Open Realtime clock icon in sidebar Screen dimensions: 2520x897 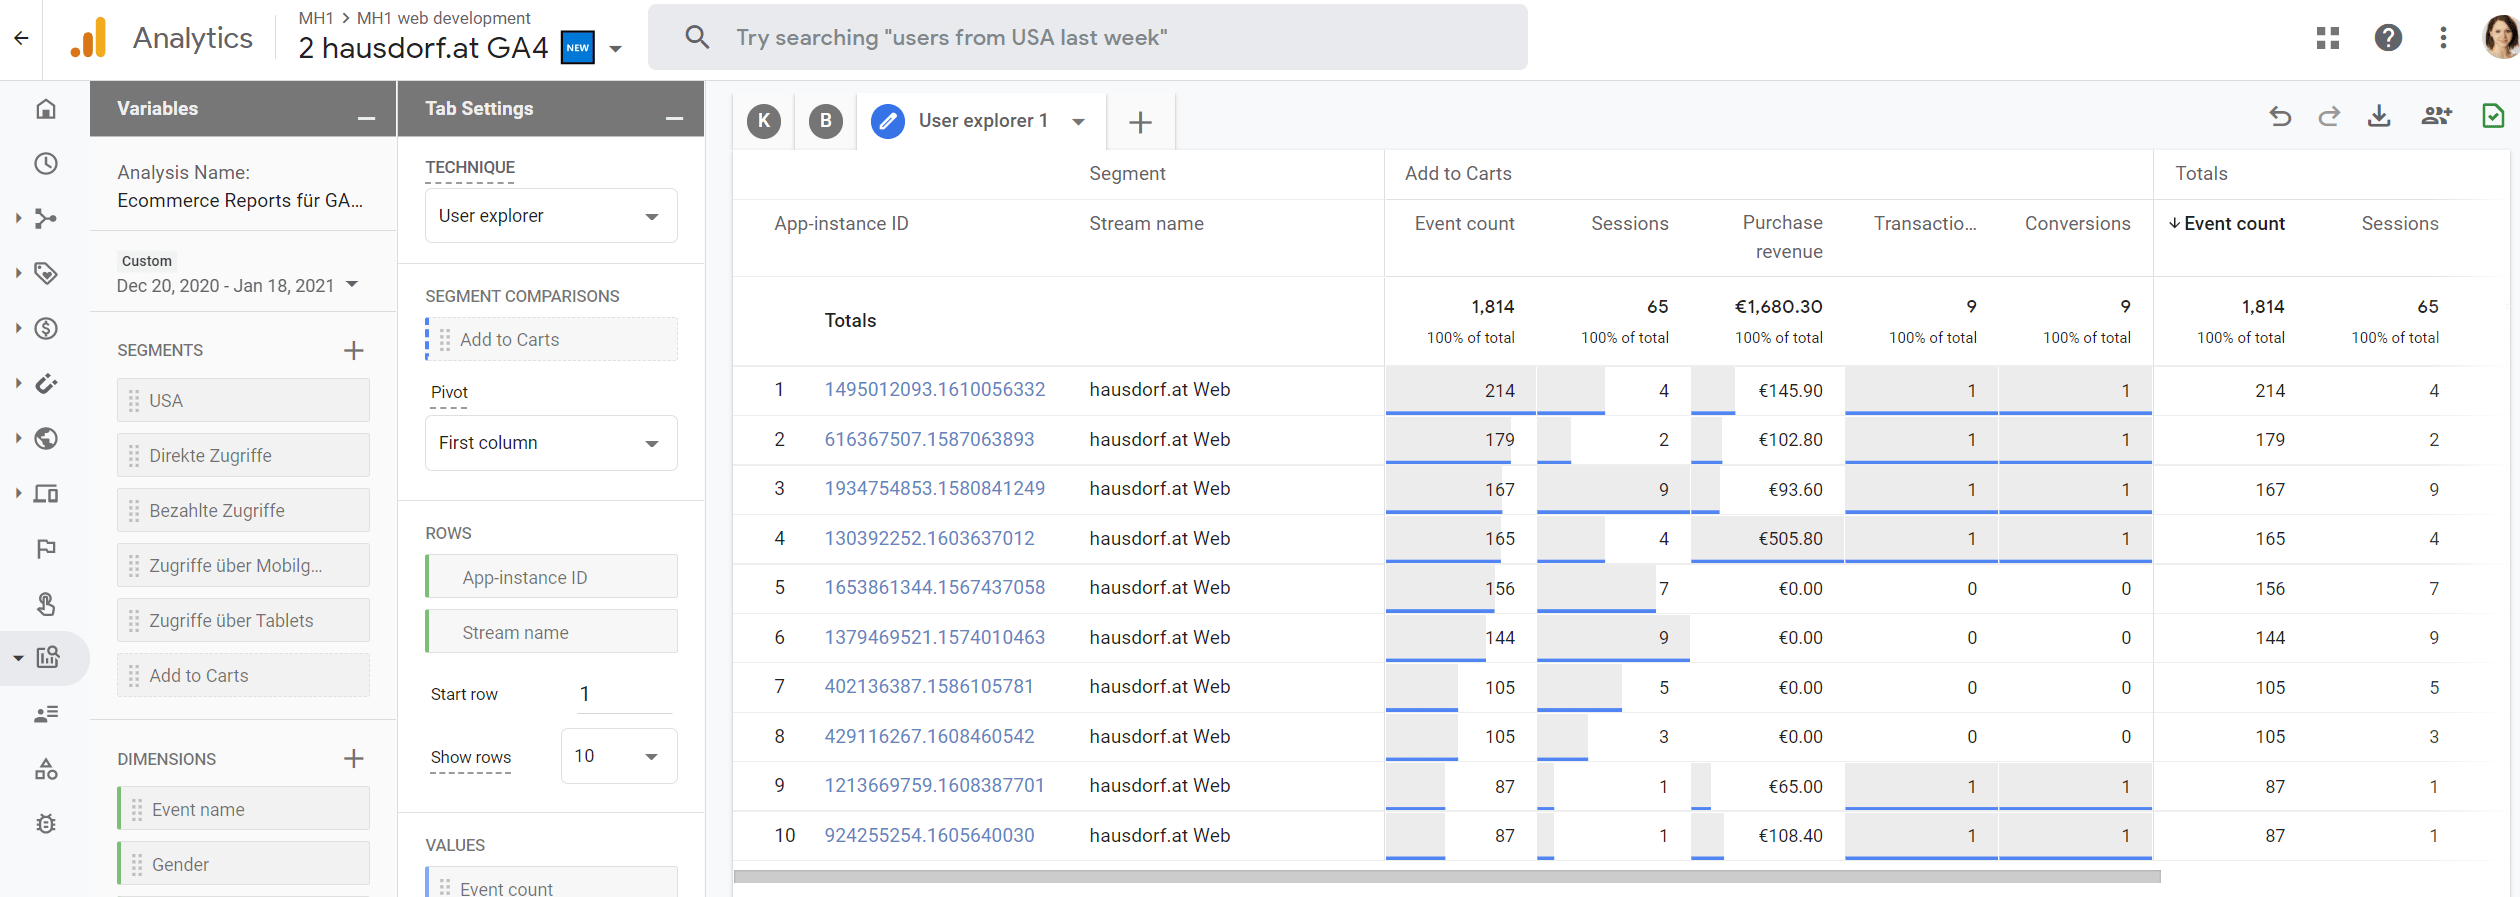tap(46, 163)
